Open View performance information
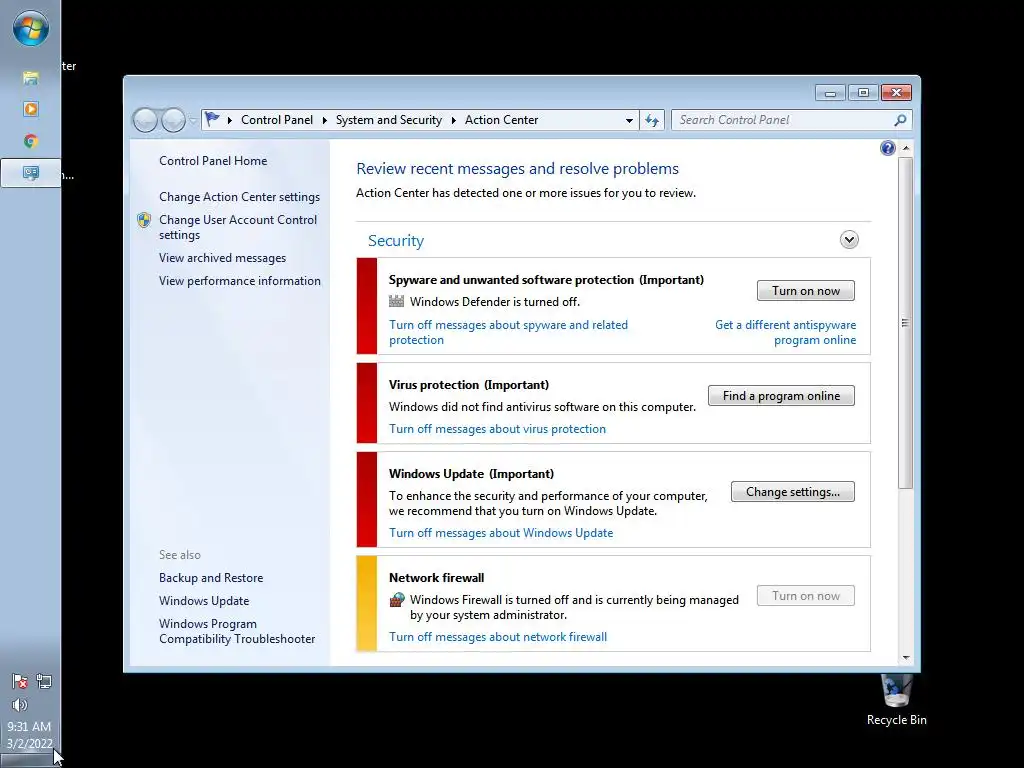Viewport: 1024px width, 768px height. [240, 281]
